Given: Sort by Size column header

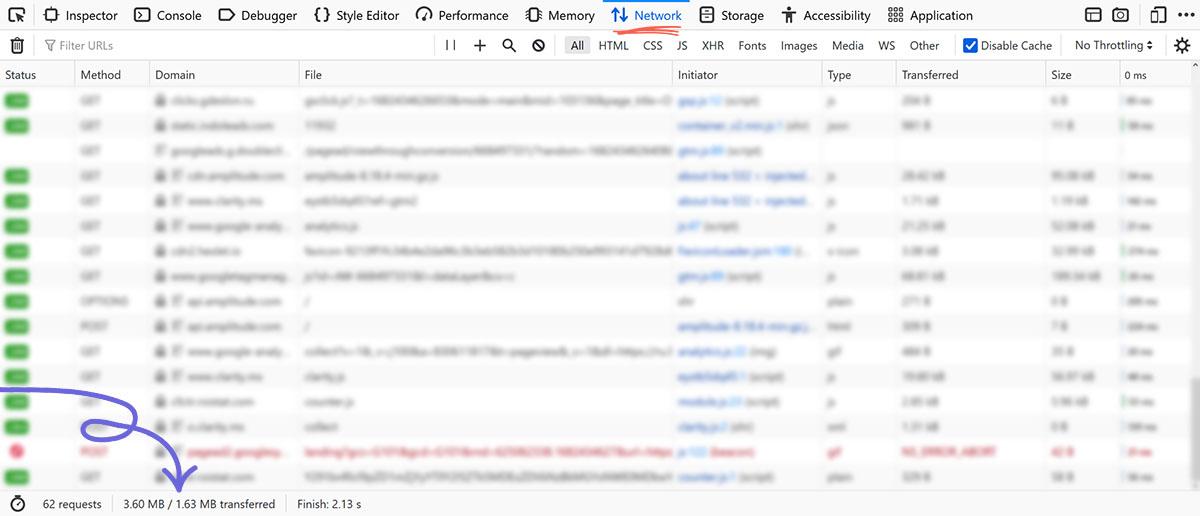Looking at the screenshot, I should (1083, 75).
